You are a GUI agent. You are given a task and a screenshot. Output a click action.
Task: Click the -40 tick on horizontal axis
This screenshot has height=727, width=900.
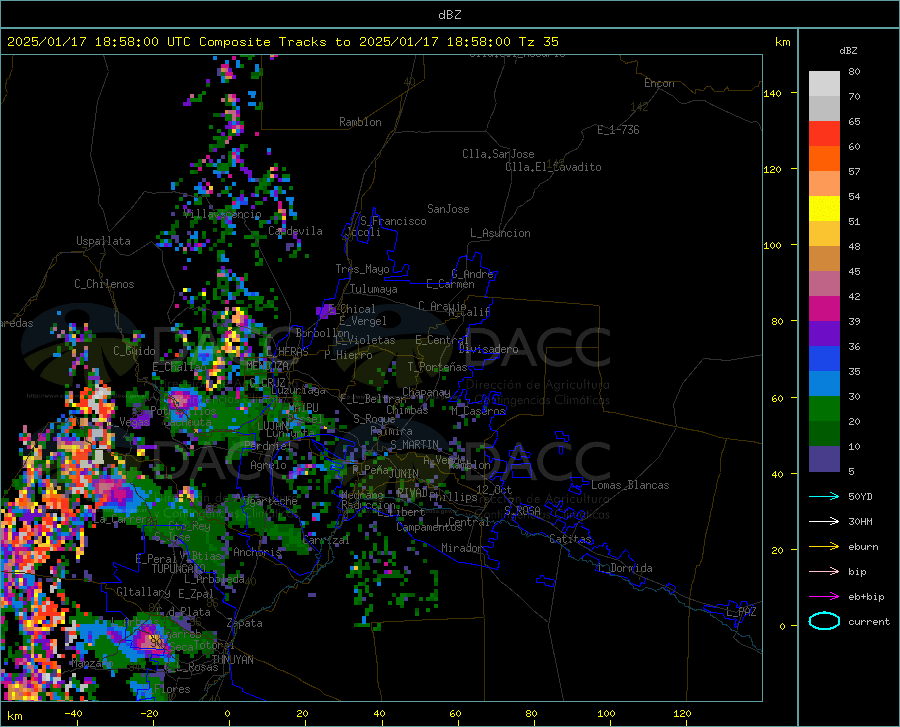pyautogui.click(x=73, y=714)
